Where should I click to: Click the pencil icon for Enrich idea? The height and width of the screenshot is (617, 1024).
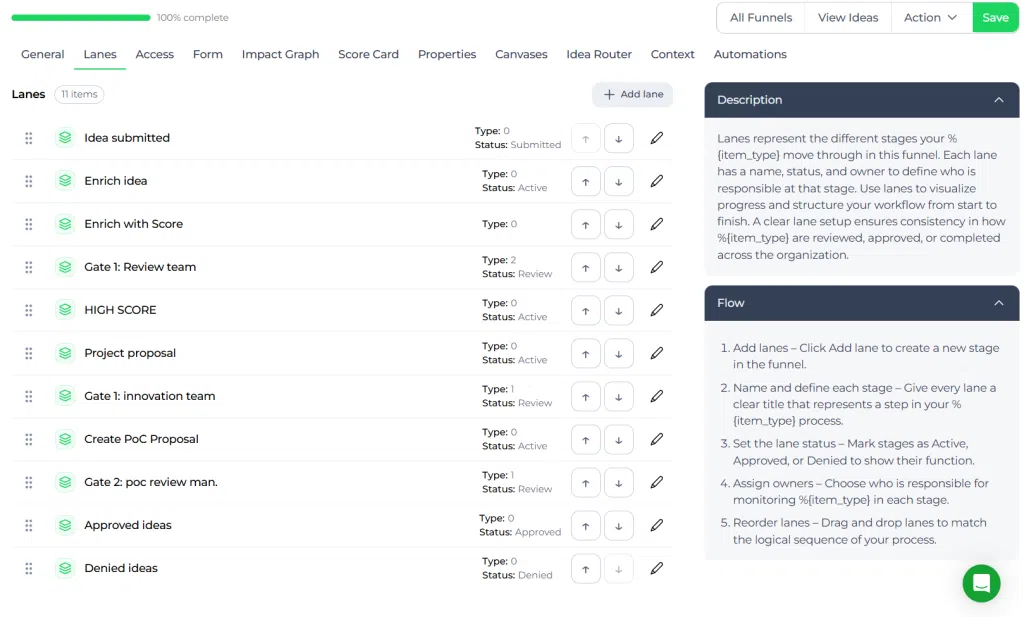tap(656, 181)
